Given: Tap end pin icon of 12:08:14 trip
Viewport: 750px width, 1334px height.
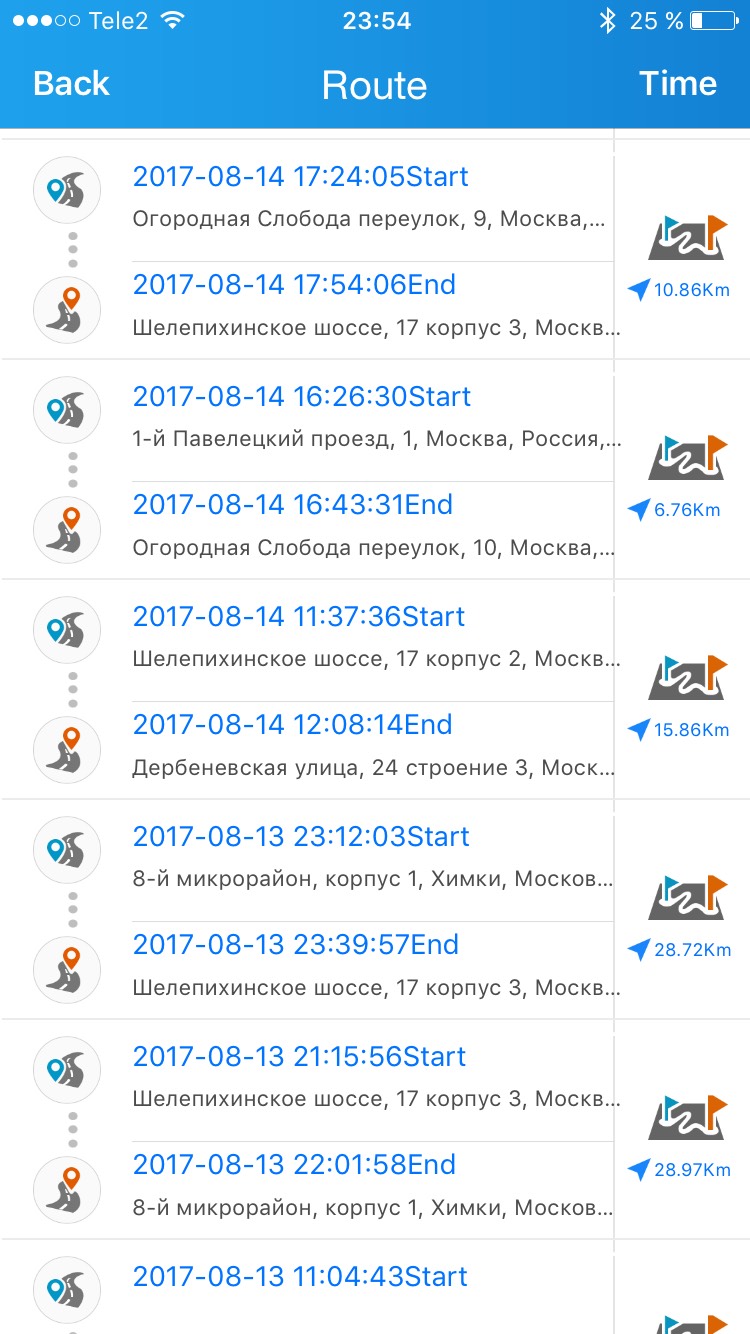Looking at the screenshot, I should pyautogui.click(x=67, y=750).
